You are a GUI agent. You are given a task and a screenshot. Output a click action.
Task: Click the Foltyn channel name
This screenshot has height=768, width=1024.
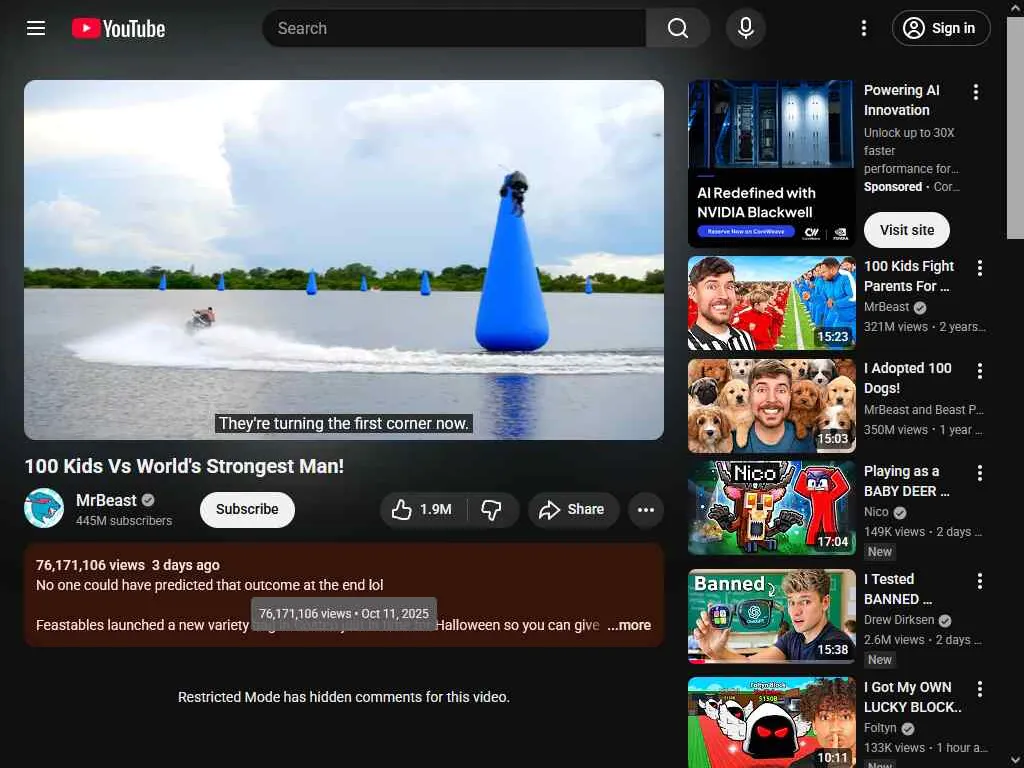pyautogui.click(x=880, y=728)
